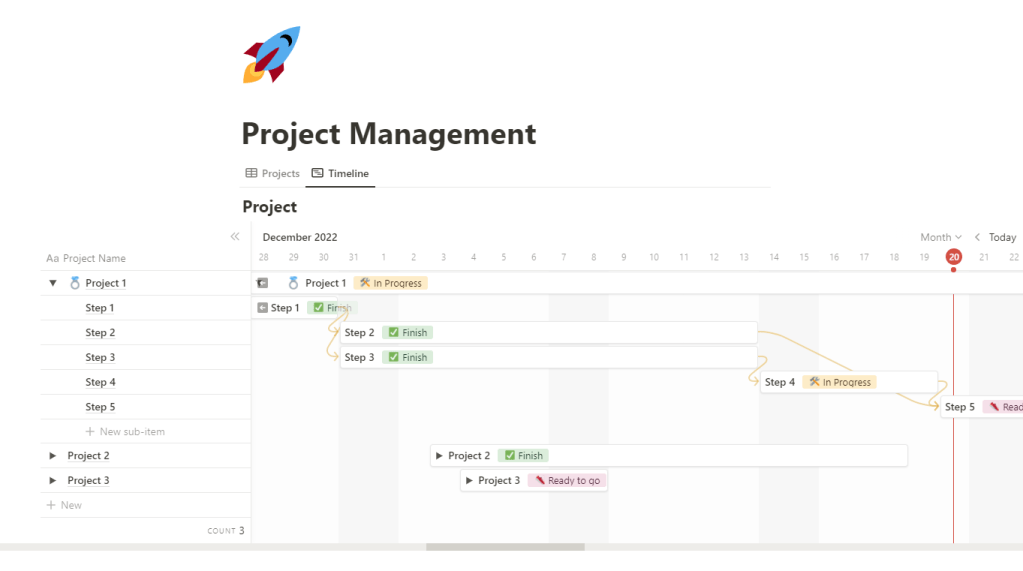Click the plus icon for New sub-item
This screenshot has height=571, width=1023.
click(90, 432)
